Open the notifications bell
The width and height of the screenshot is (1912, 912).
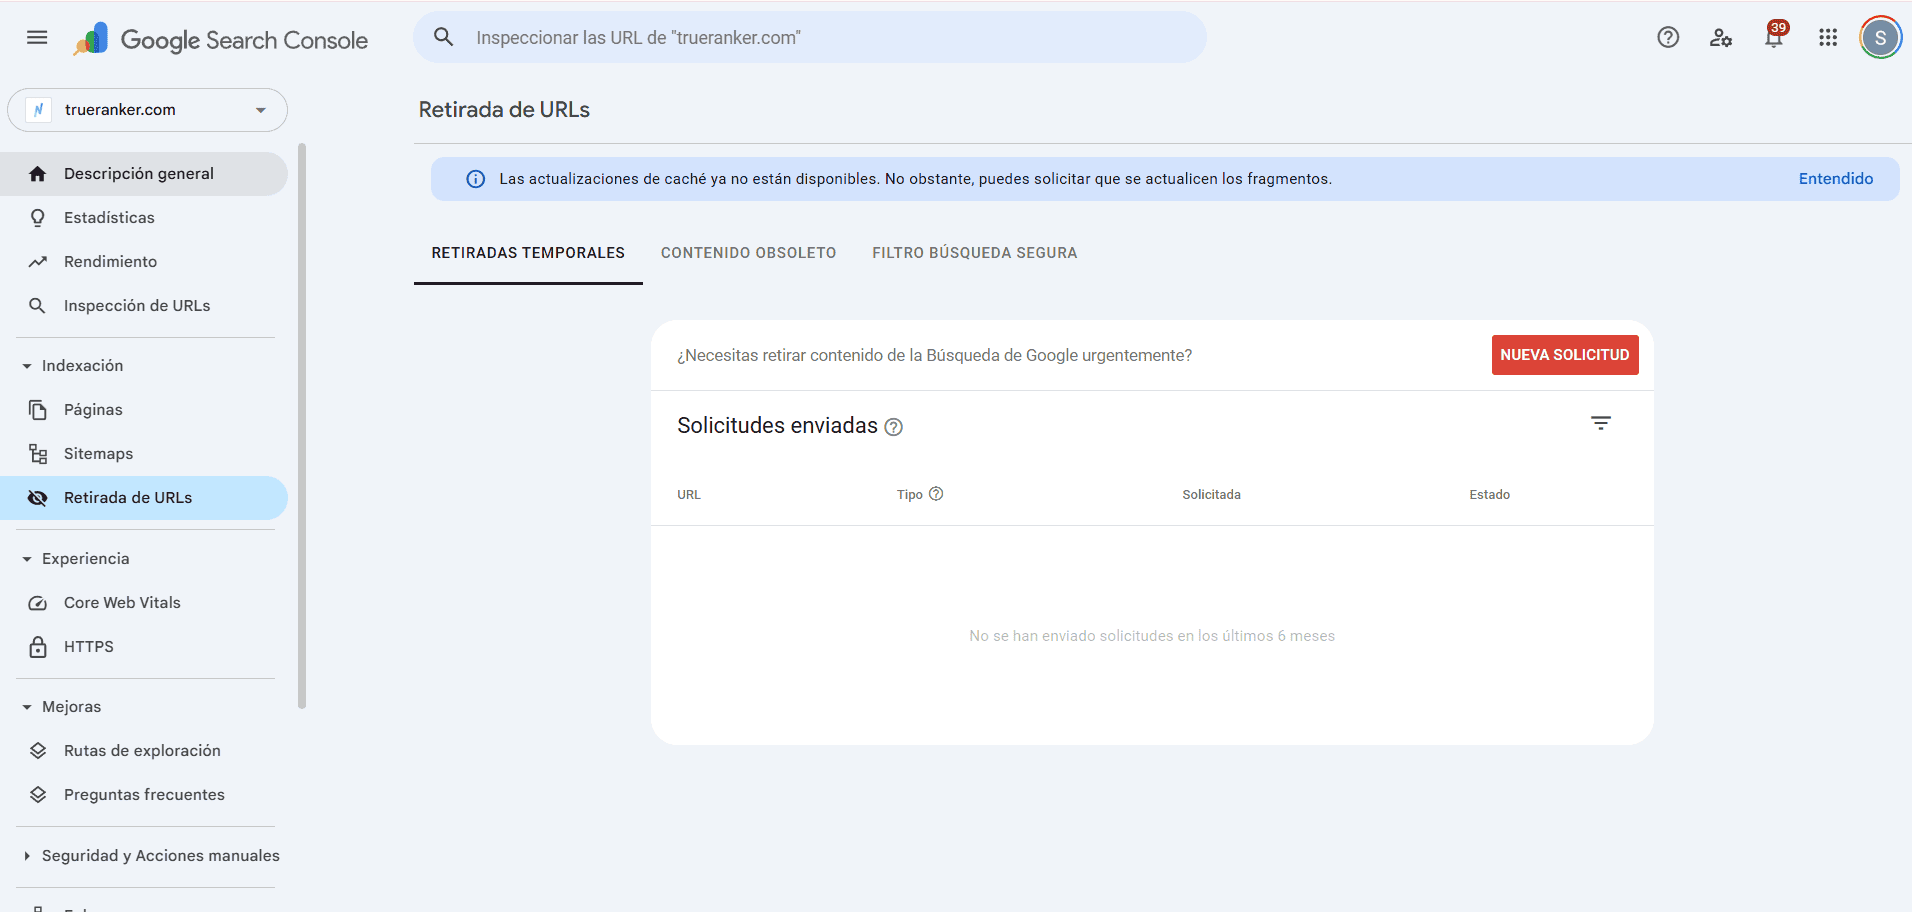click(1774, 38)
